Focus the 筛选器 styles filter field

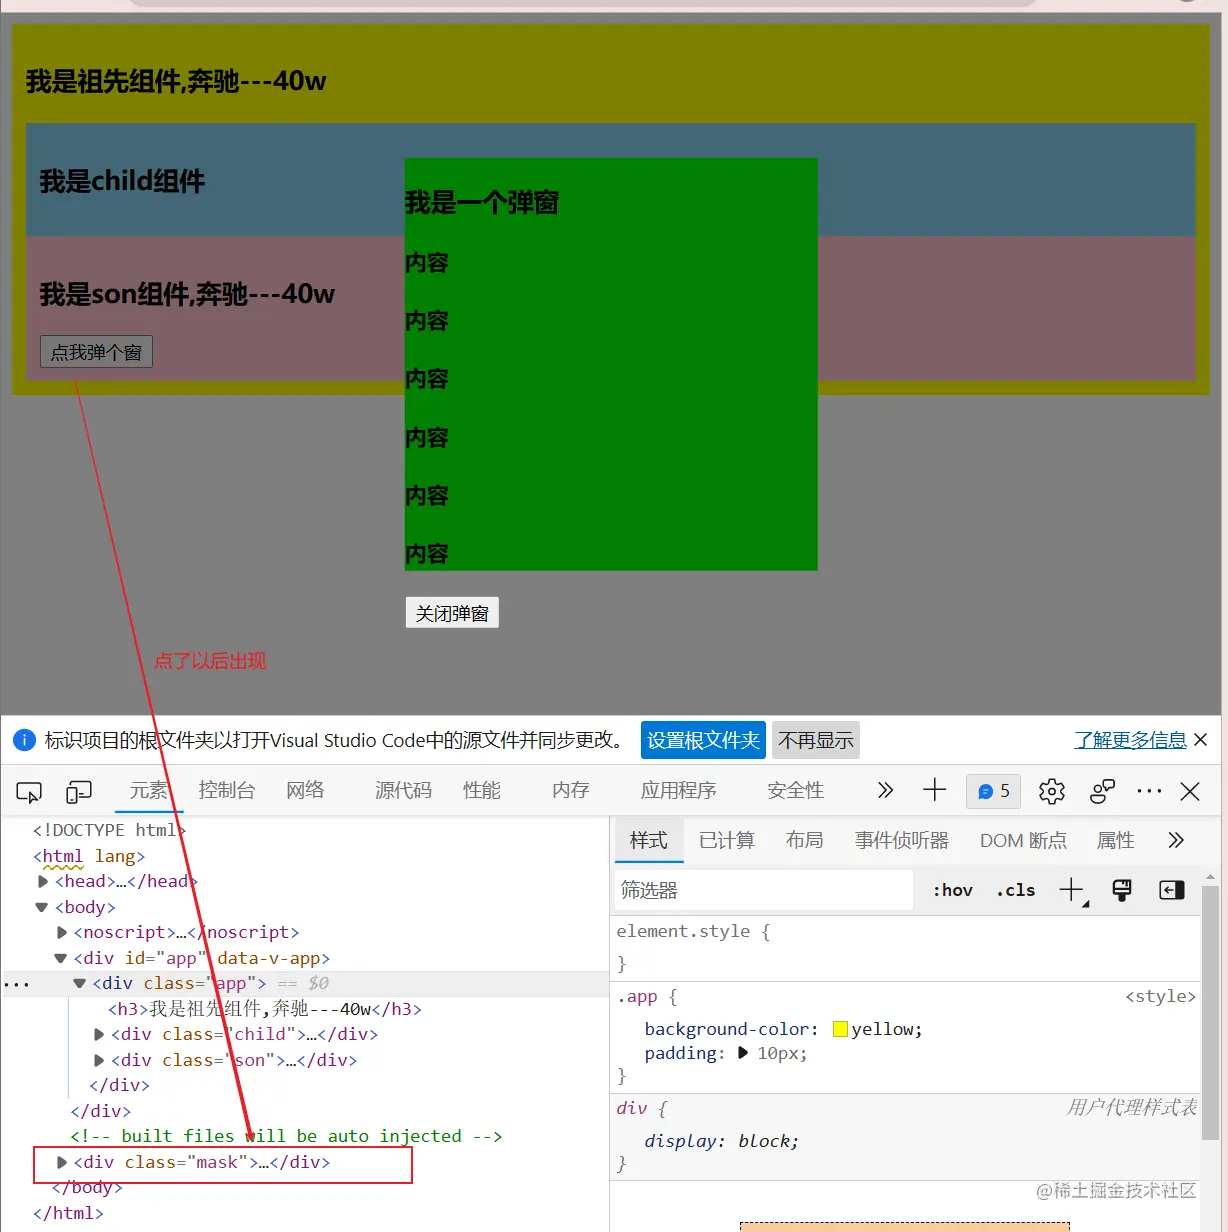[x=763, y=890]
